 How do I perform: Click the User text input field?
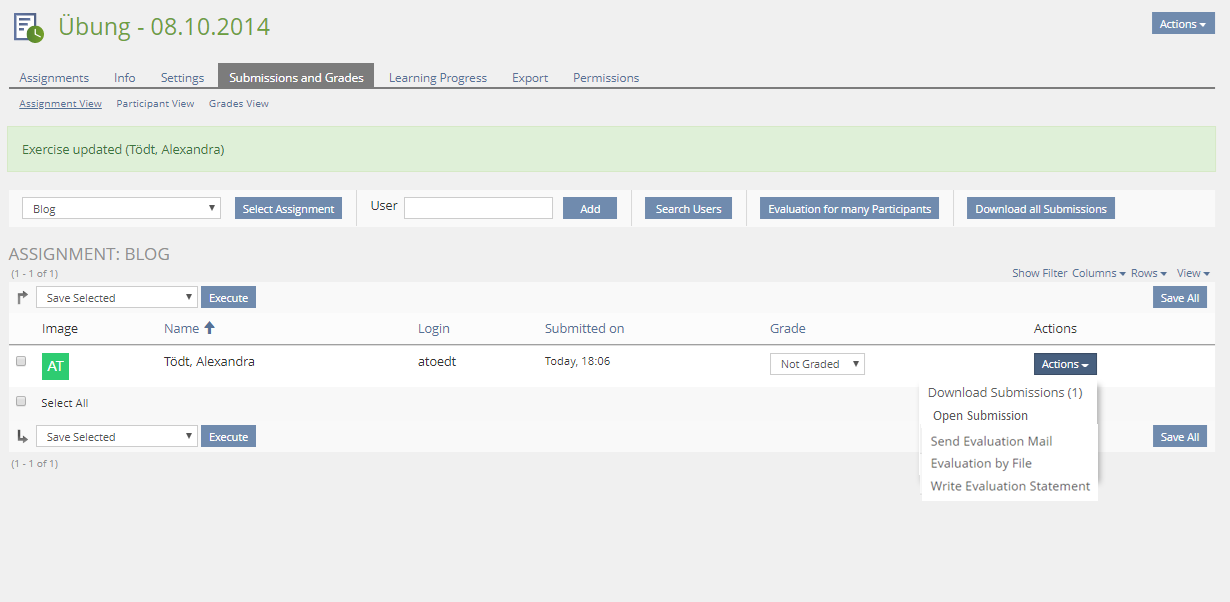478,208
